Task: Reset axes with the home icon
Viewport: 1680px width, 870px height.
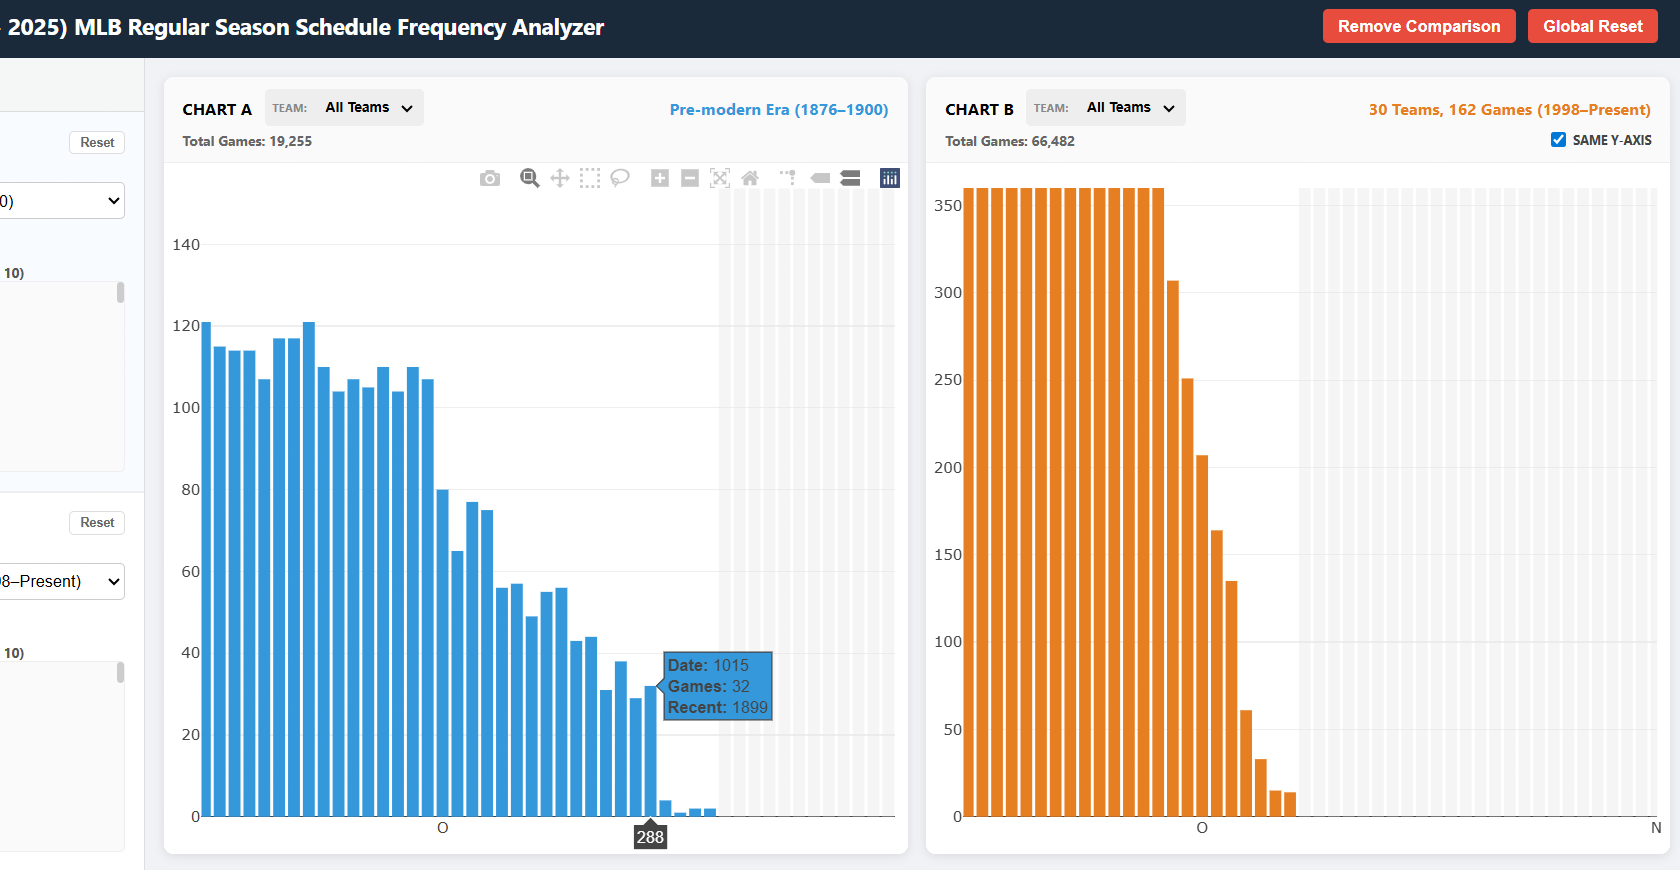Action: pos(750,178)
